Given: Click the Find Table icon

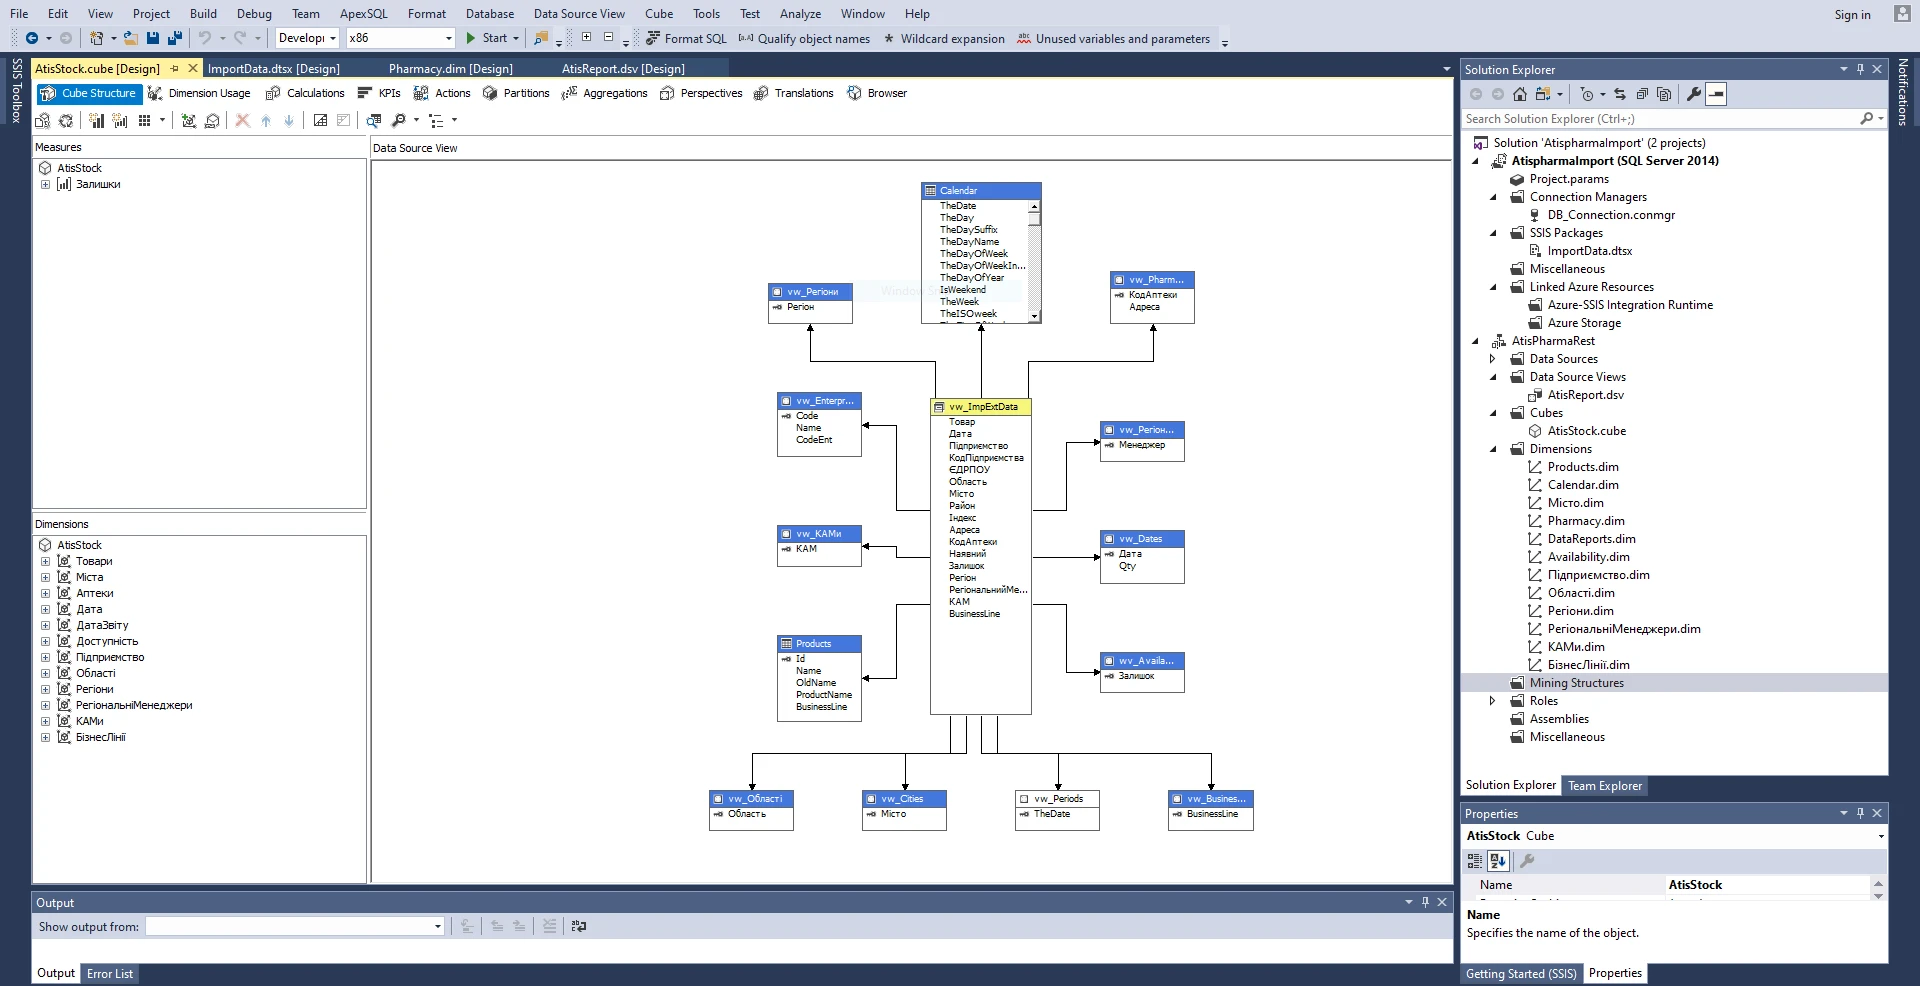Looking at the screenshot, I should click(x=374, y=120).
